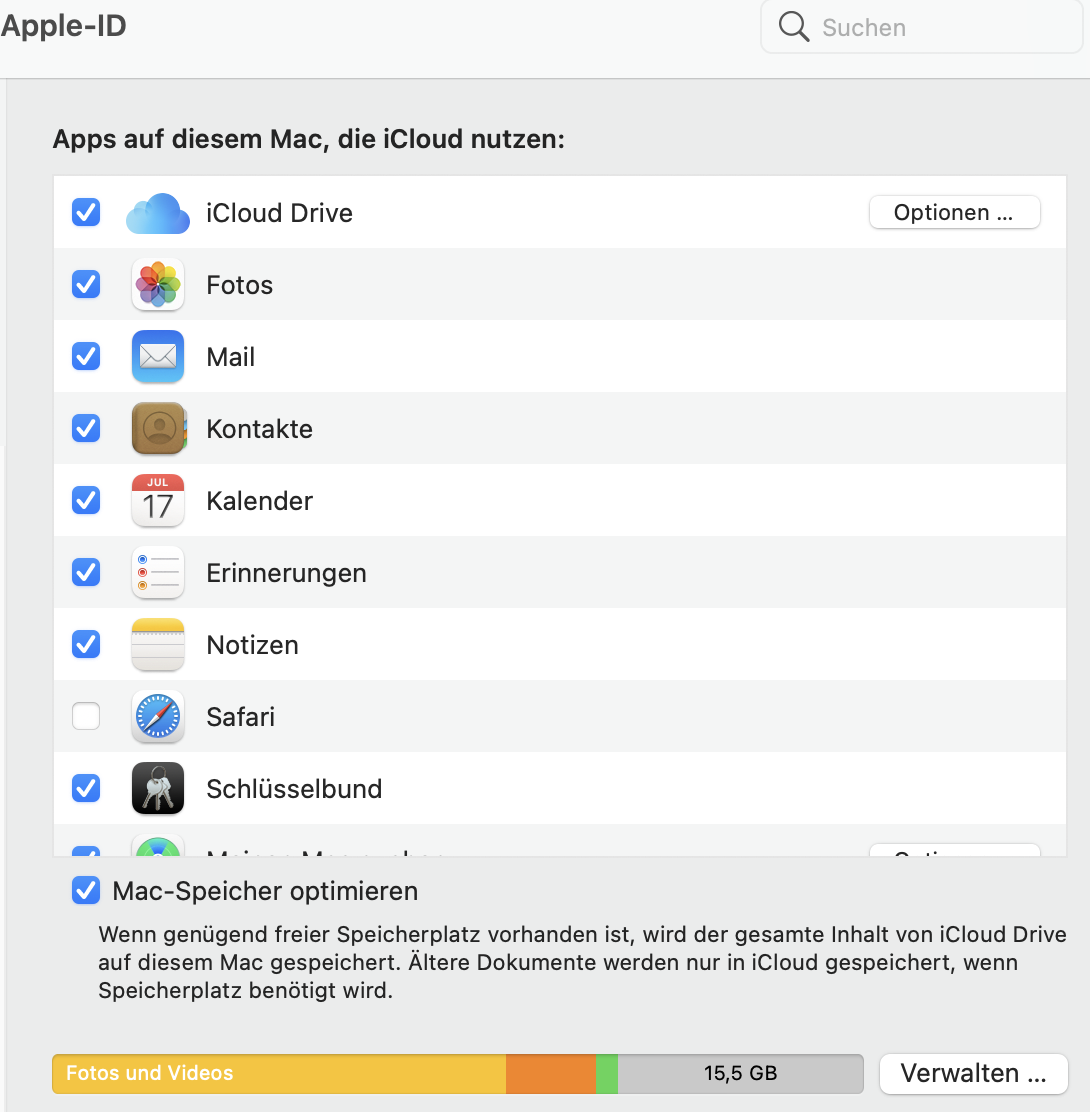1090x1112 pixels.
Task: Click the Safari compass icon
Action: click(x=157, y=716)
